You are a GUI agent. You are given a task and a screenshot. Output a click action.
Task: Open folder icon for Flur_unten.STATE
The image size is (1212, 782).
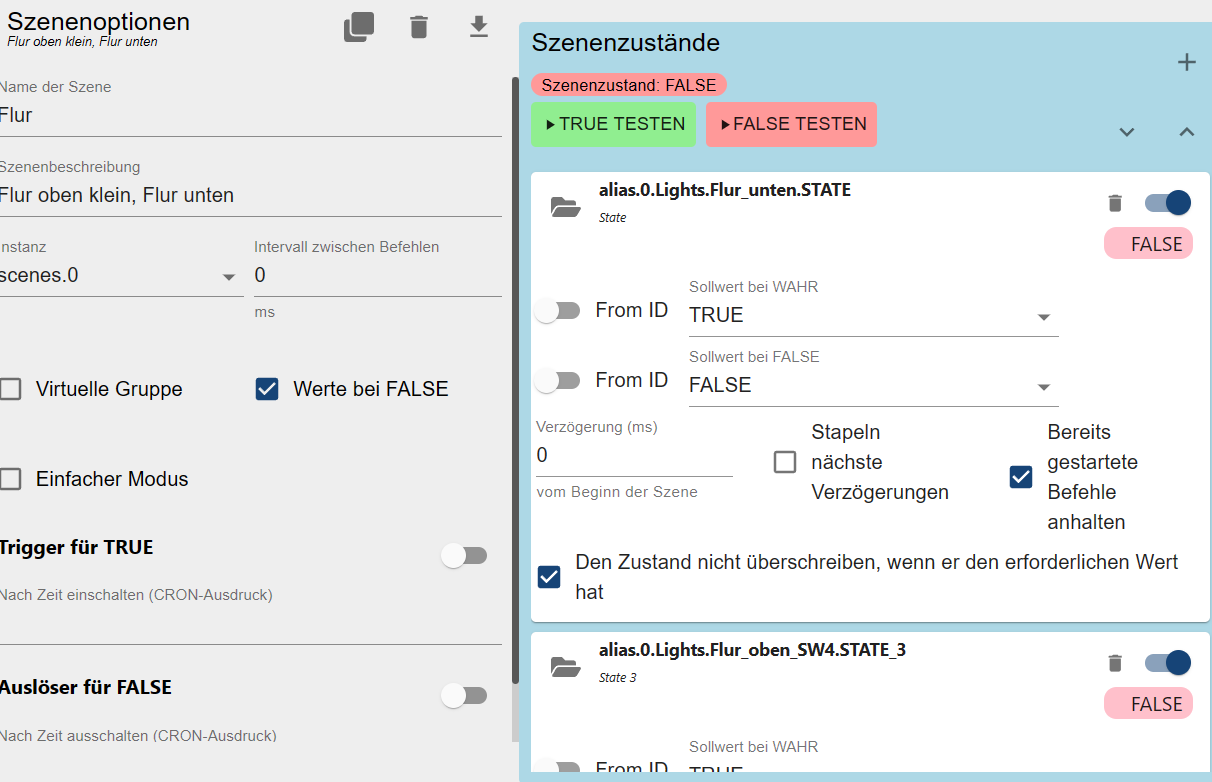click(566, 207)
